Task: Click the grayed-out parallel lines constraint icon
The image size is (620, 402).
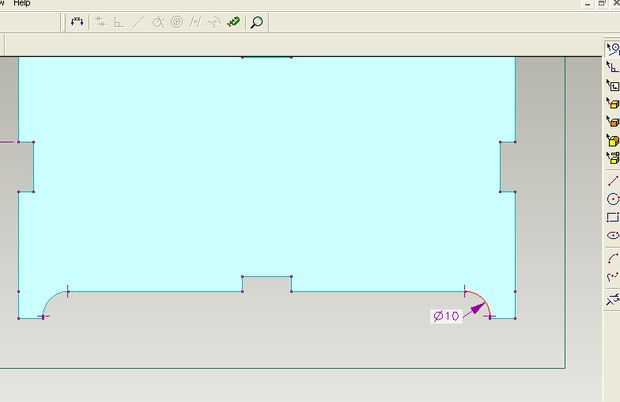Action: point(195,22)
